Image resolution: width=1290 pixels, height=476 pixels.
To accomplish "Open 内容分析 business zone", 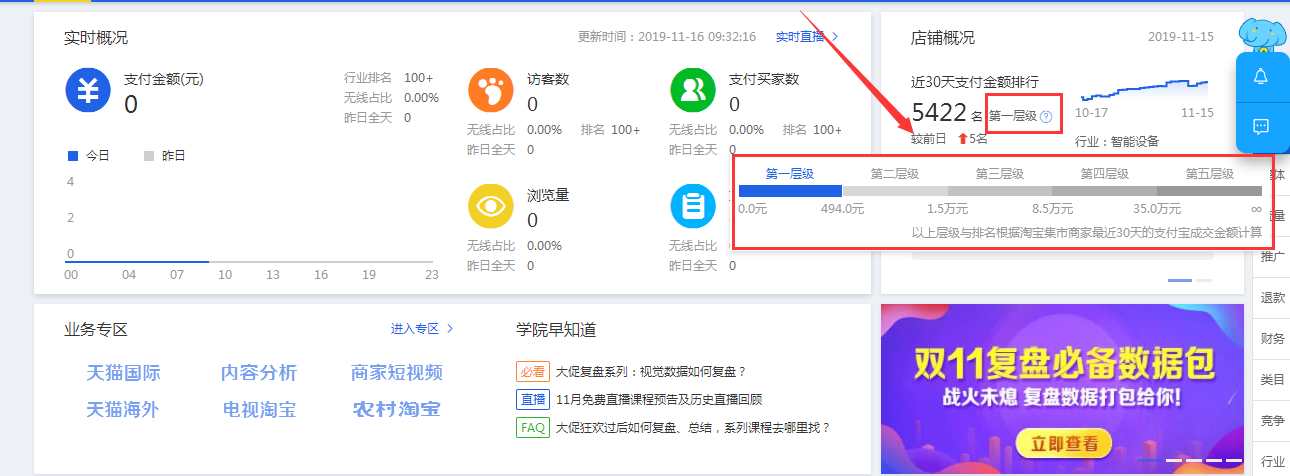I will point(259,373).
